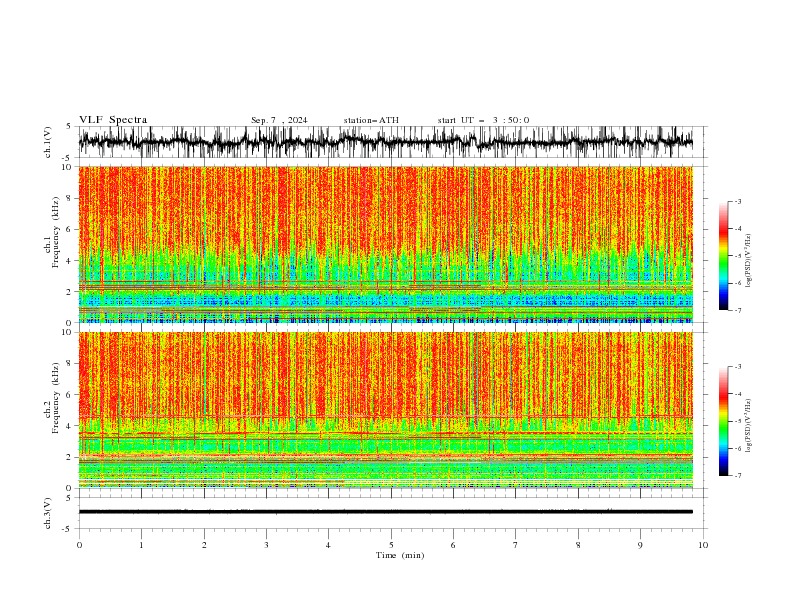
Task: Click the date "Sep. 7 , 2024"
Action: tap(279, 120)
